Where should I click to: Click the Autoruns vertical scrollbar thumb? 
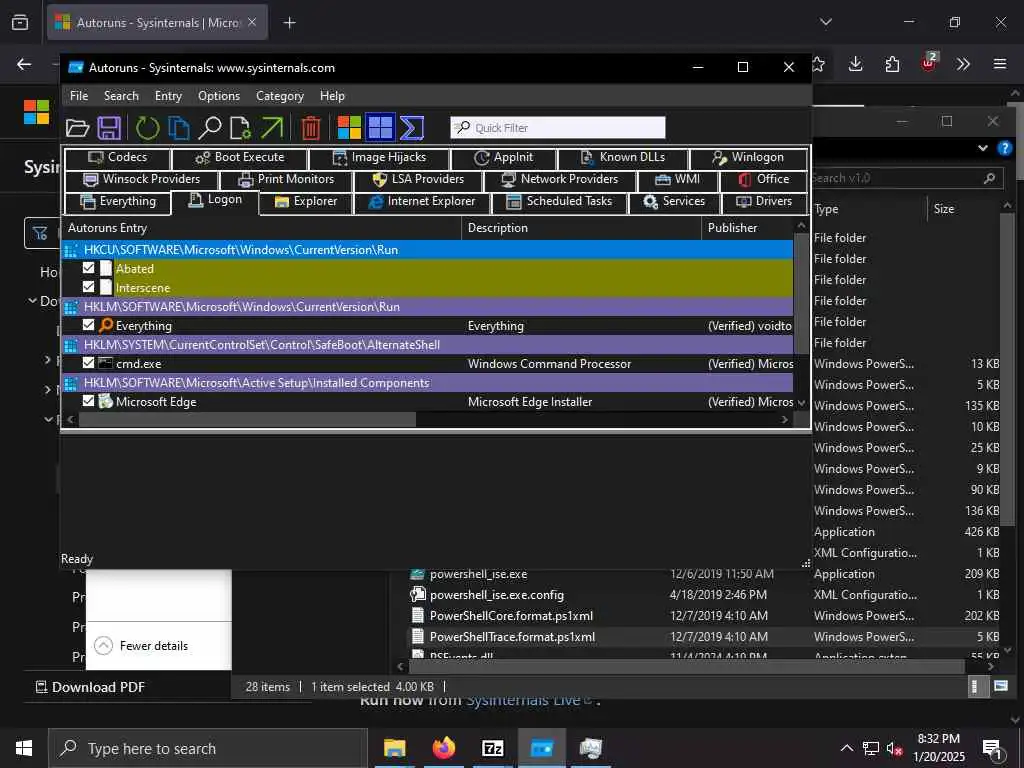[801, 295]
